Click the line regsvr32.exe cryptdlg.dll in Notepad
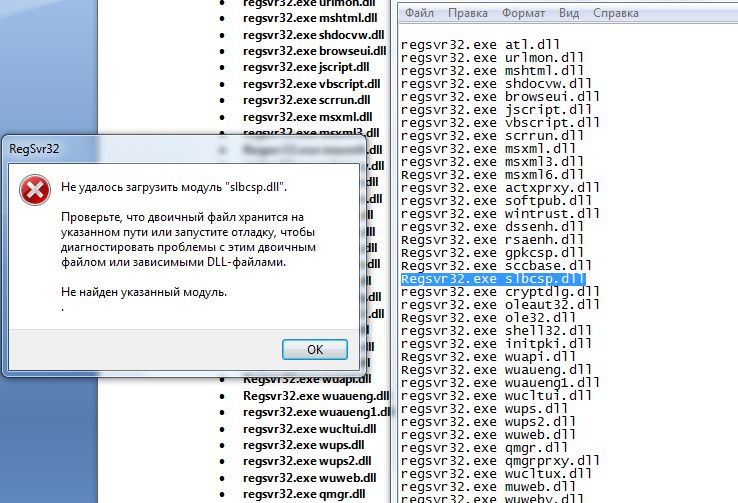Screen dimensions: 738x503 pos(500,292)
